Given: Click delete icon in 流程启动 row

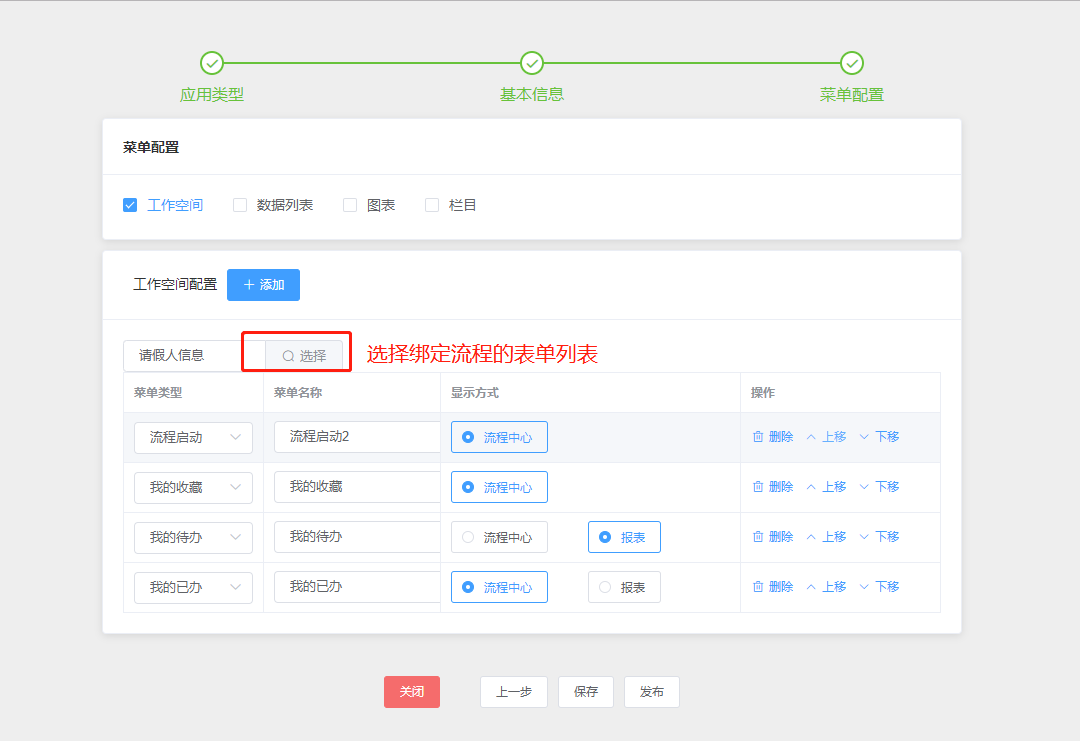Looking at the screenshot, I should pos(758,437).
